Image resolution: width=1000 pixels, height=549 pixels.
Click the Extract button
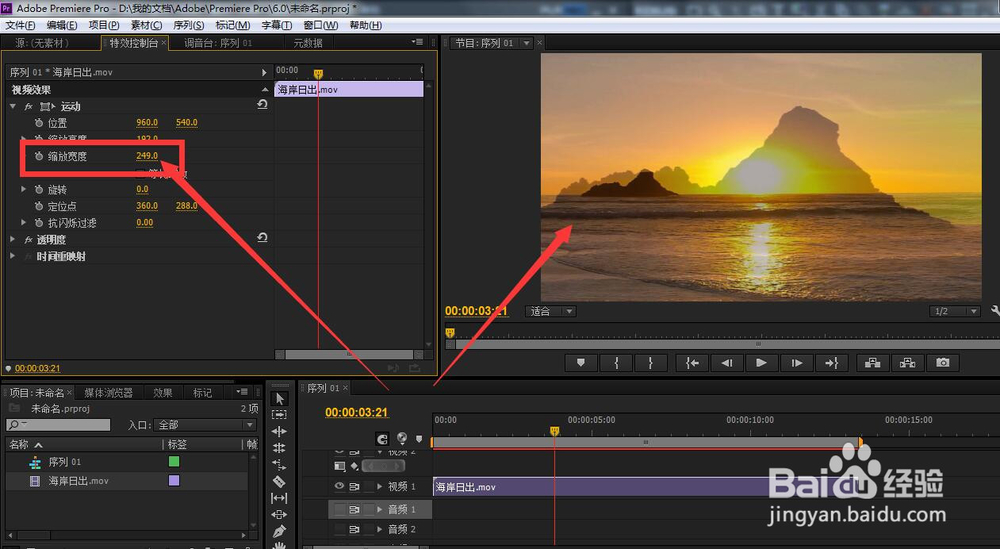(908, 363)
